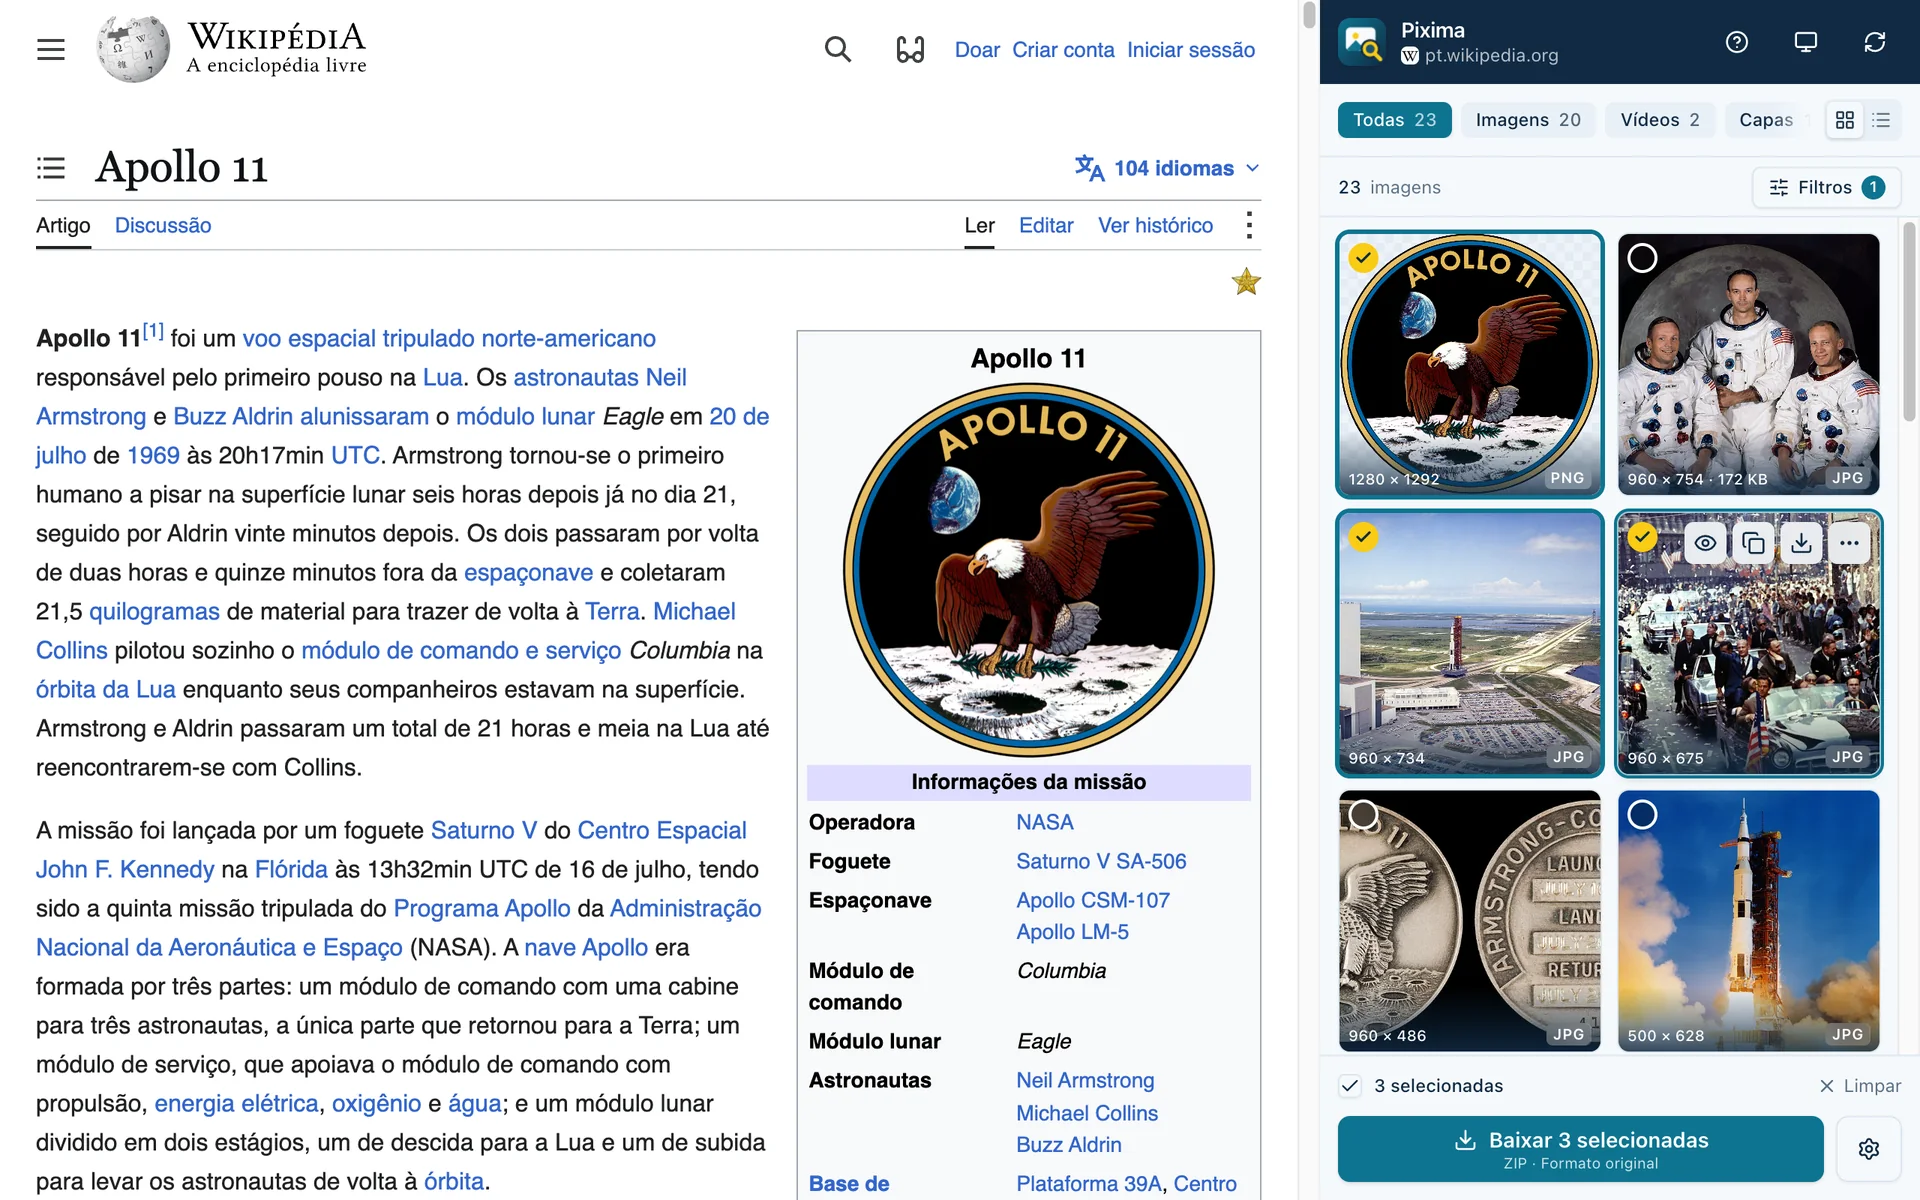This screenshot has width=1920, height=1200.
Task: Open the Discussão tab
Action: coord(163,225)
